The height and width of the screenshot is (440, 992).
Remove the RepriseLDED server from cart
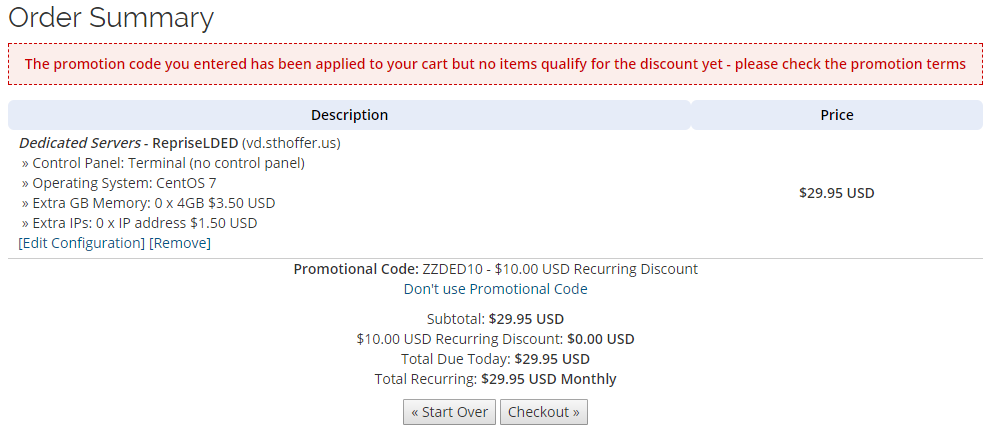(180, 243)
